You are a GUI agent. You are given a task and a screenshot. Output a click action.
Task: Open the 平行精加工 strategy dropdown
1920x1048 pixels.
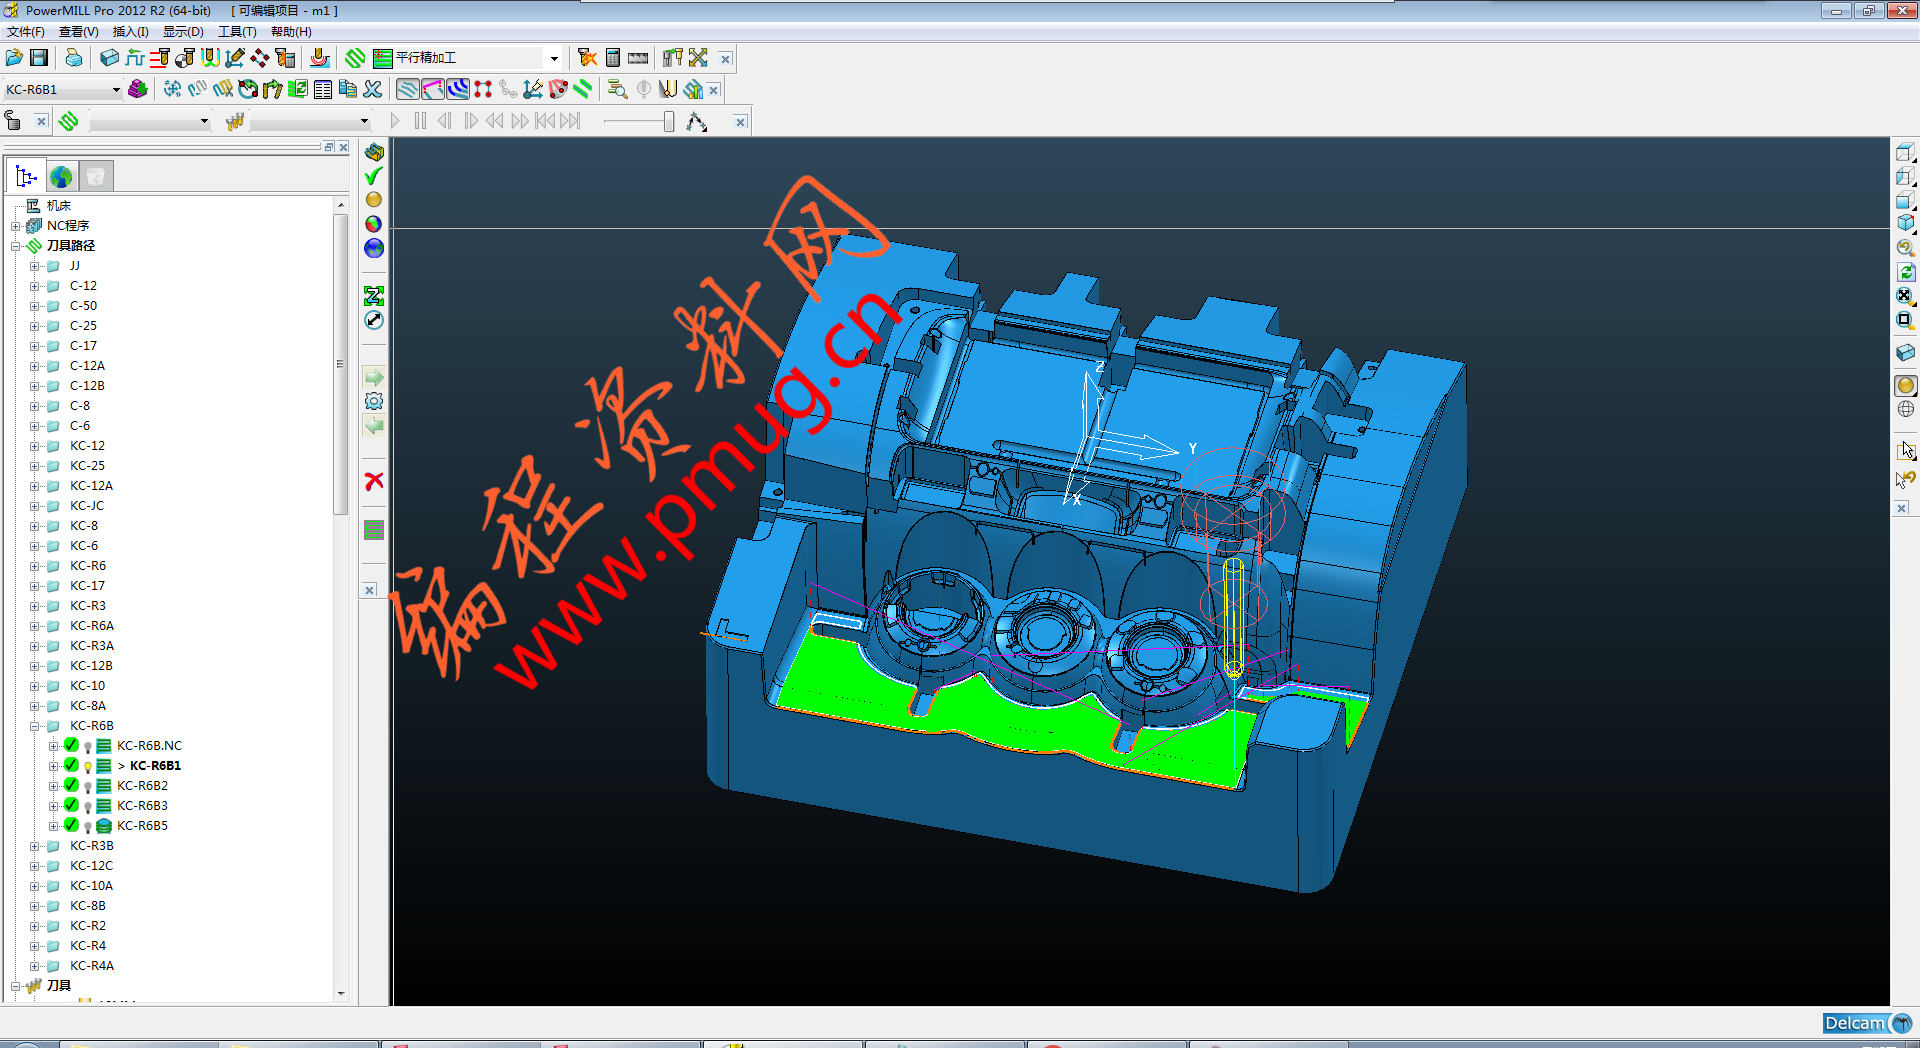pyautogui.click(x=554, y=58)
